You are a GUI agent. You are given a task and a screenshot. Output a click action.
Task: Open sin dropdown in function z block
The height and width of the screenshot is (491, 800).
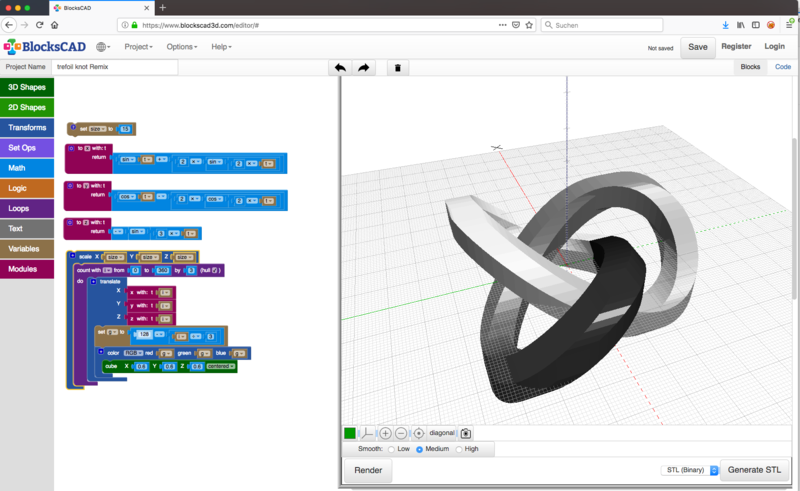coord(137,232)
